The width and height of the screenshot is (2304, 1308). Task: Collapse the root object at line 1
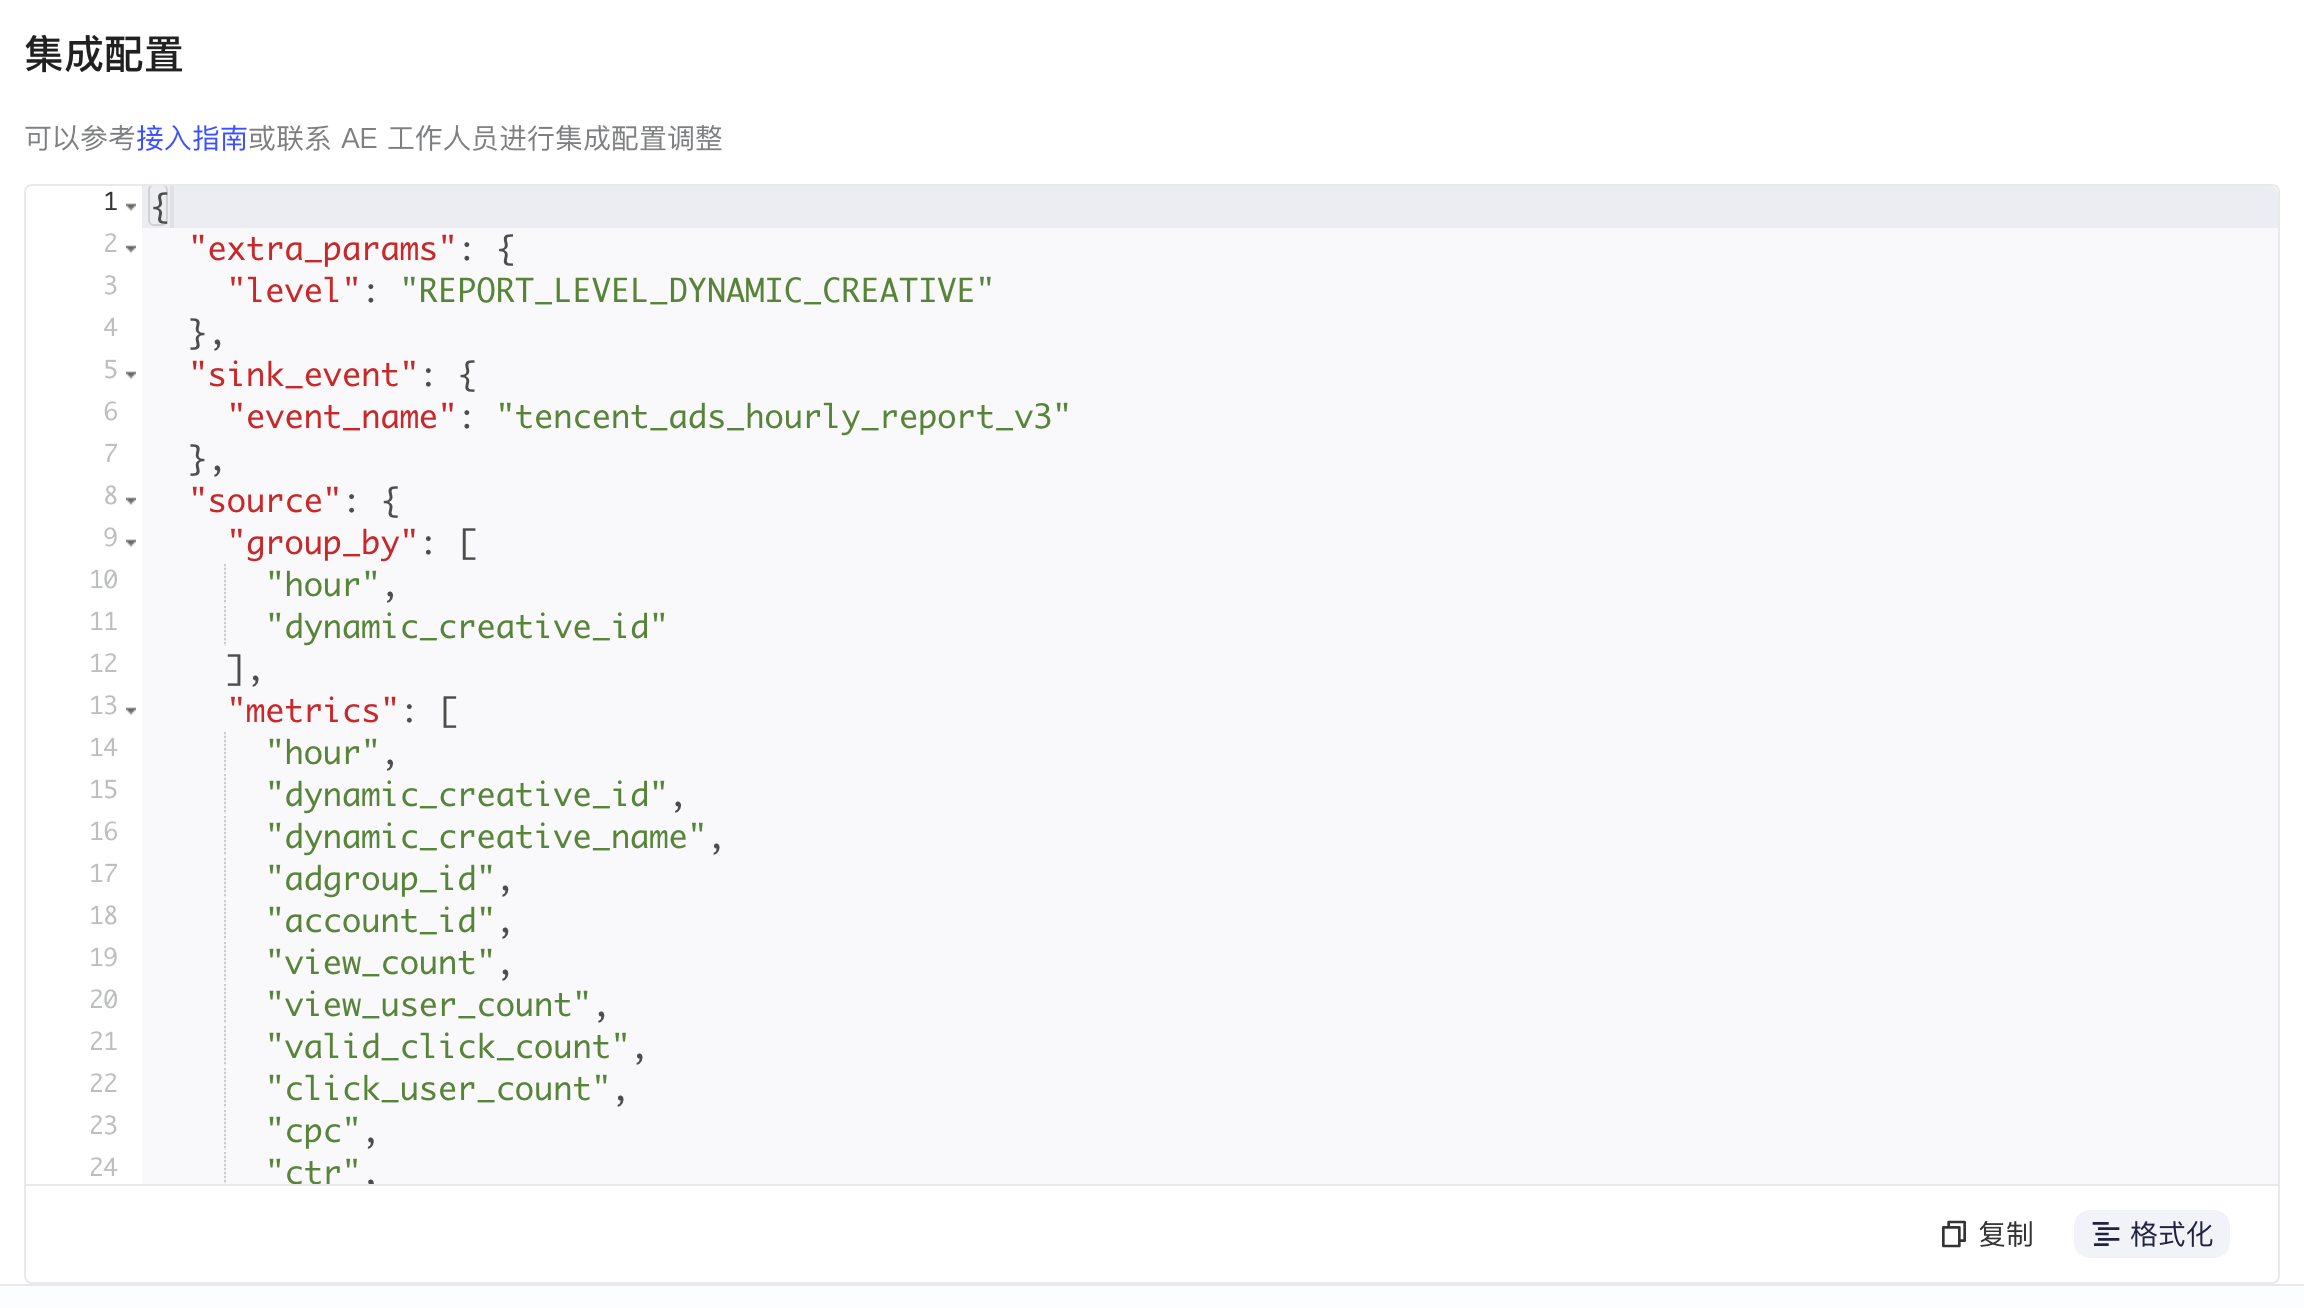click(x=131, y=206)
